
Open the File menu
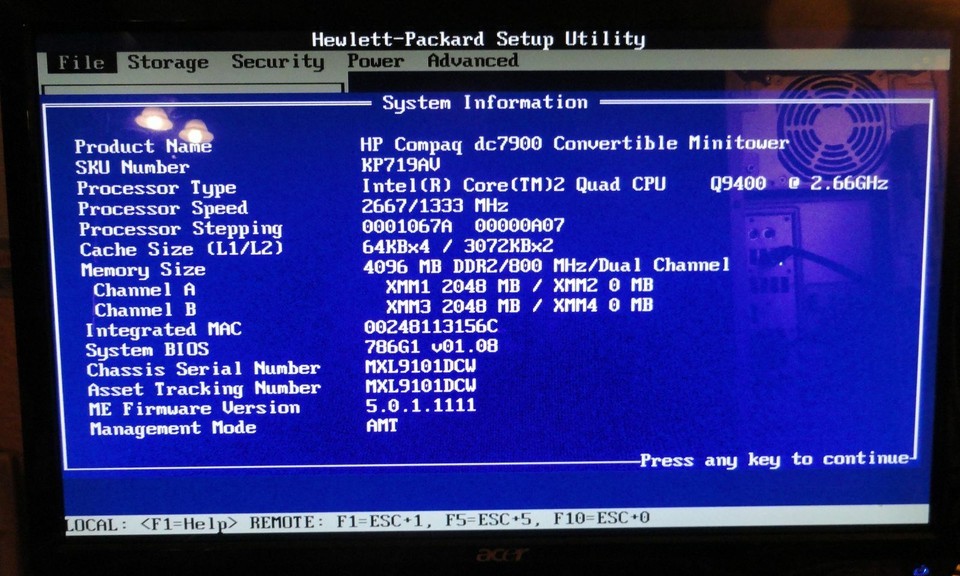(80, 63)
